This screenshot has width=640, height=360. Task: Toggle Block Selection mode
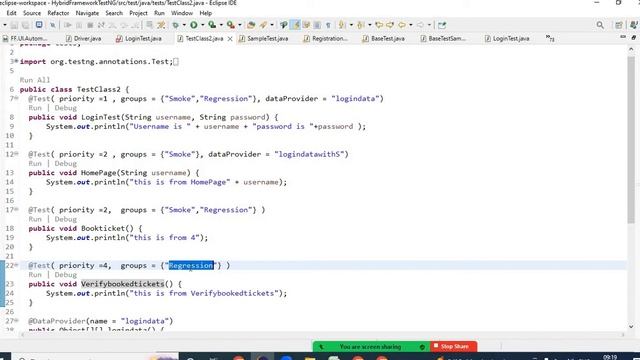(317, 25)
